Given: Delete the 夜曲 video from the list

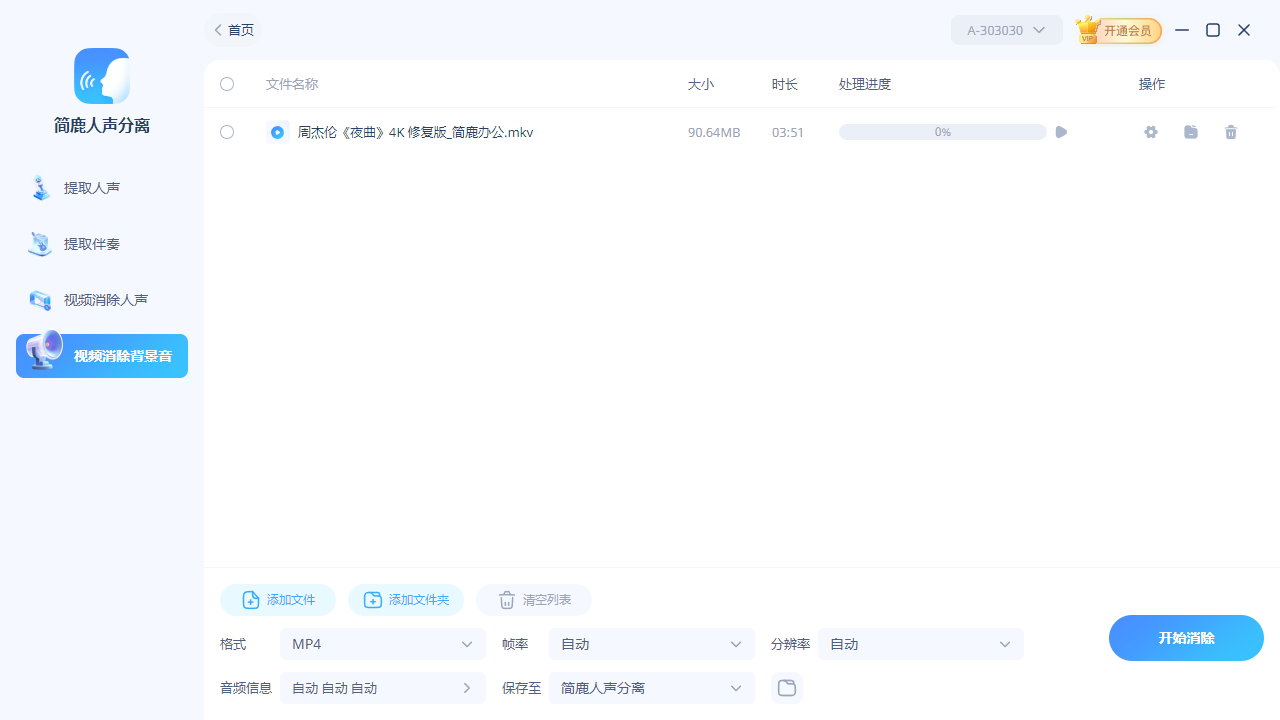Looking at the screenshot, I should 1231,132.
